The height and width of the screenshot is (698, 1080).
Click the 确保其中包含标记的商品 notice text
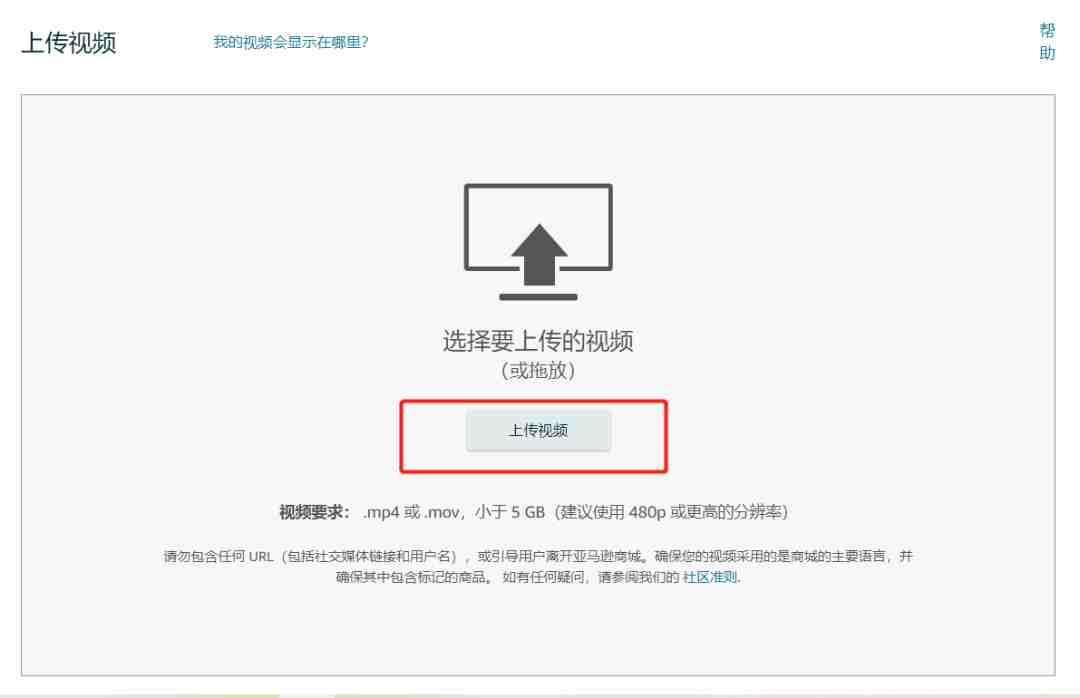(413, 577)
